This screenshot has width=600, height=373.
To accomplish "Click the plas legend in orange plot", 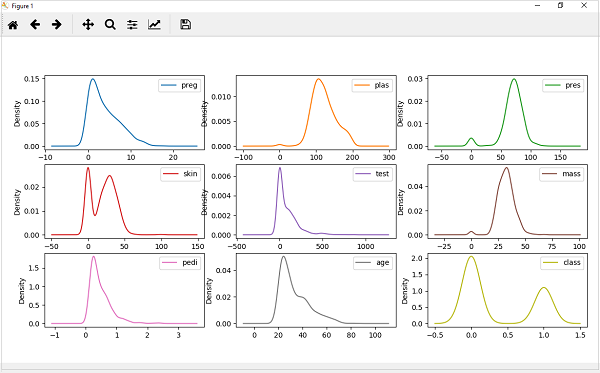I will (x=372, y=85).
